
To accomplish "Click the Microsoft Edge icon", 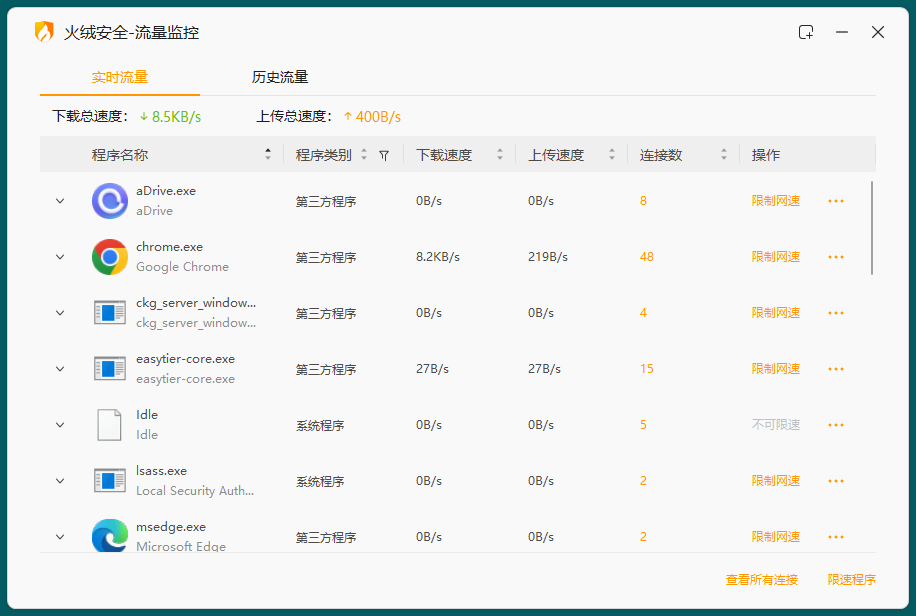I will point(109,536).
